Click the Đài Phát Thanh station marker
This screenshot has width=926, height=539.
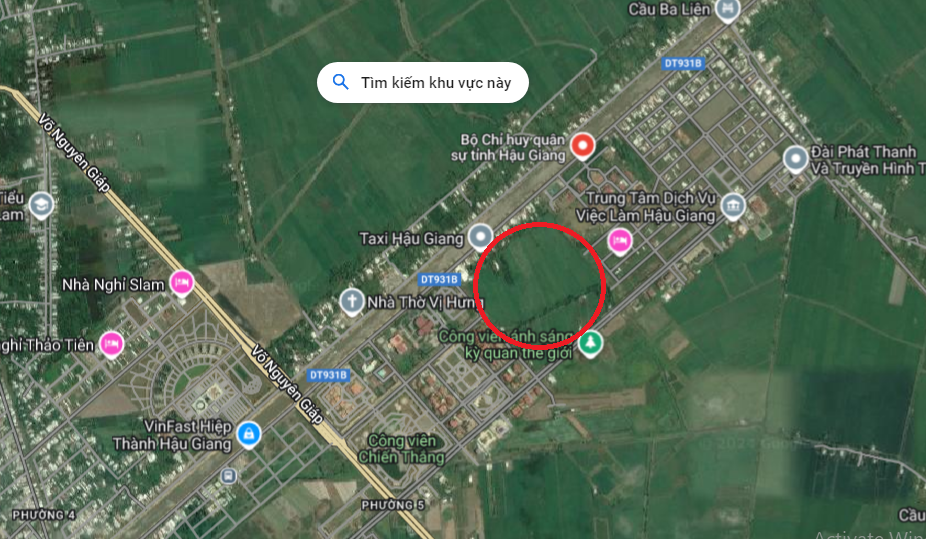pos(795,159)
